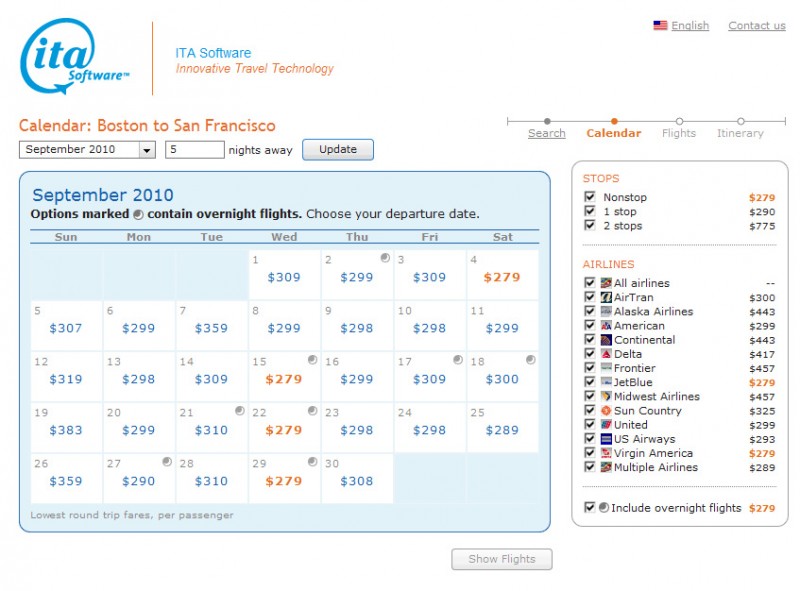The height and width of the screenshot is (591, 800).
Task: Uncheck the Nonstop stops filter
Action: pos(589,197)
